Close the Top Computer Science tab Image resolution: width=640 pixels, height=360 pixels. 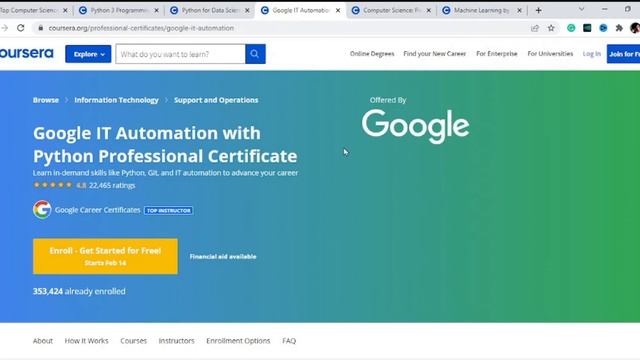pyautogui.click(x=65, y=11)
